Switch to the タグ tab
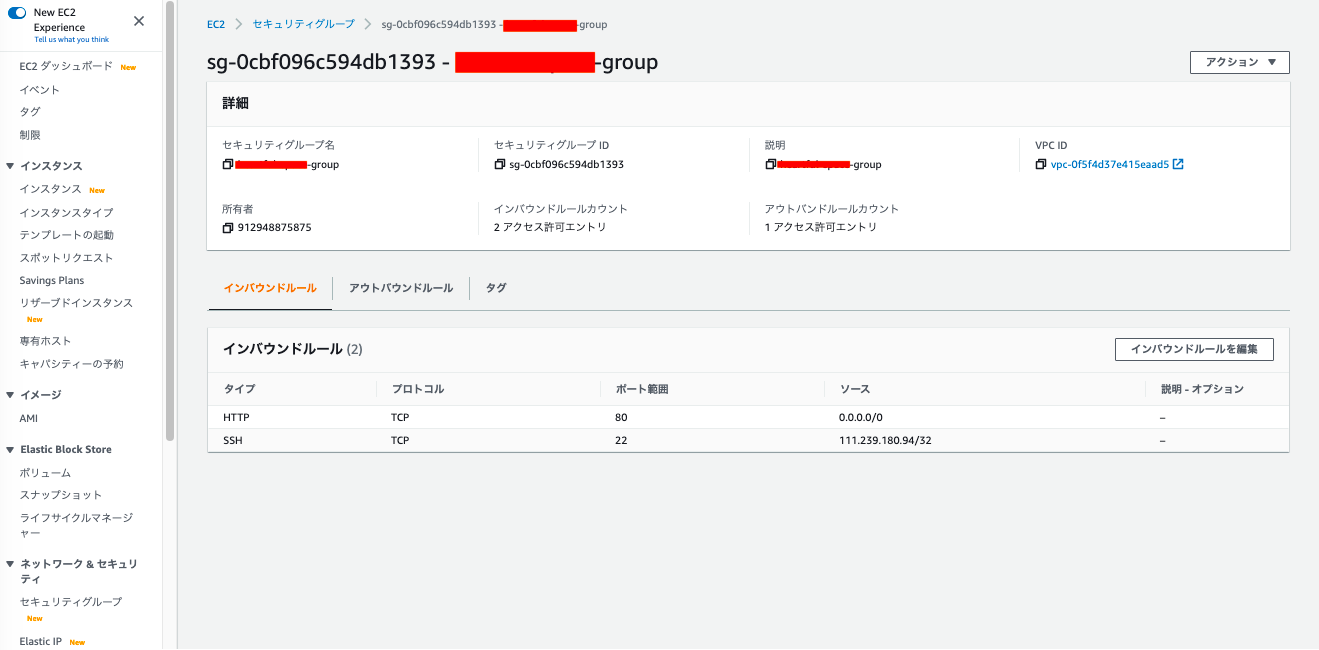The height and width of the screenshot is (650, 1319). (x=496, y=288)
